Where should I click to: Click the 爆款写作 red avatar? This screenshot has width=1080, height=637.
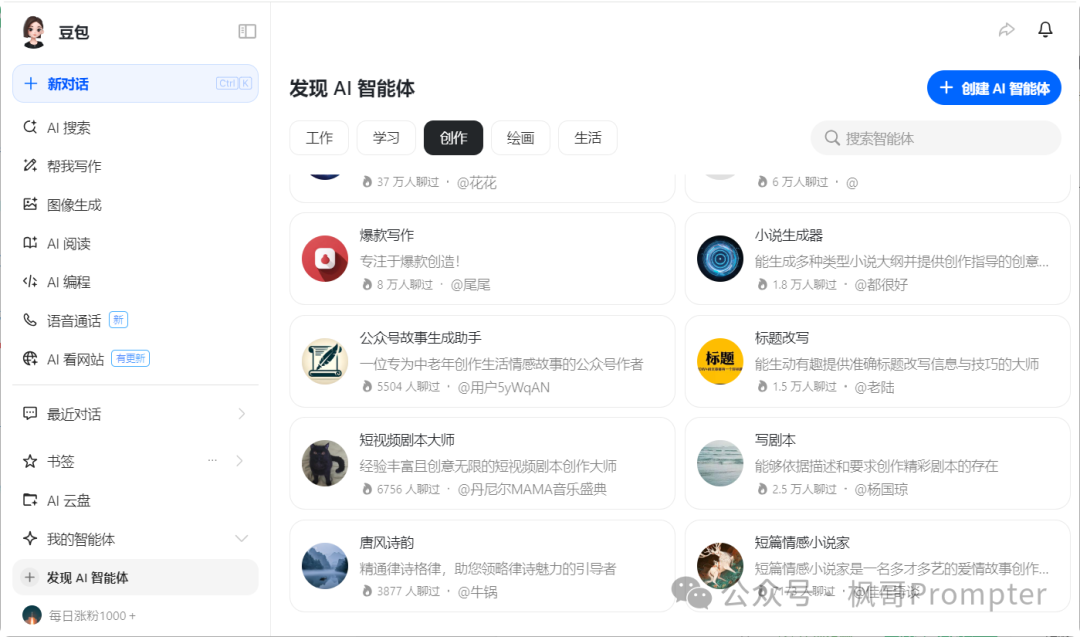click(x=324, y=259)
